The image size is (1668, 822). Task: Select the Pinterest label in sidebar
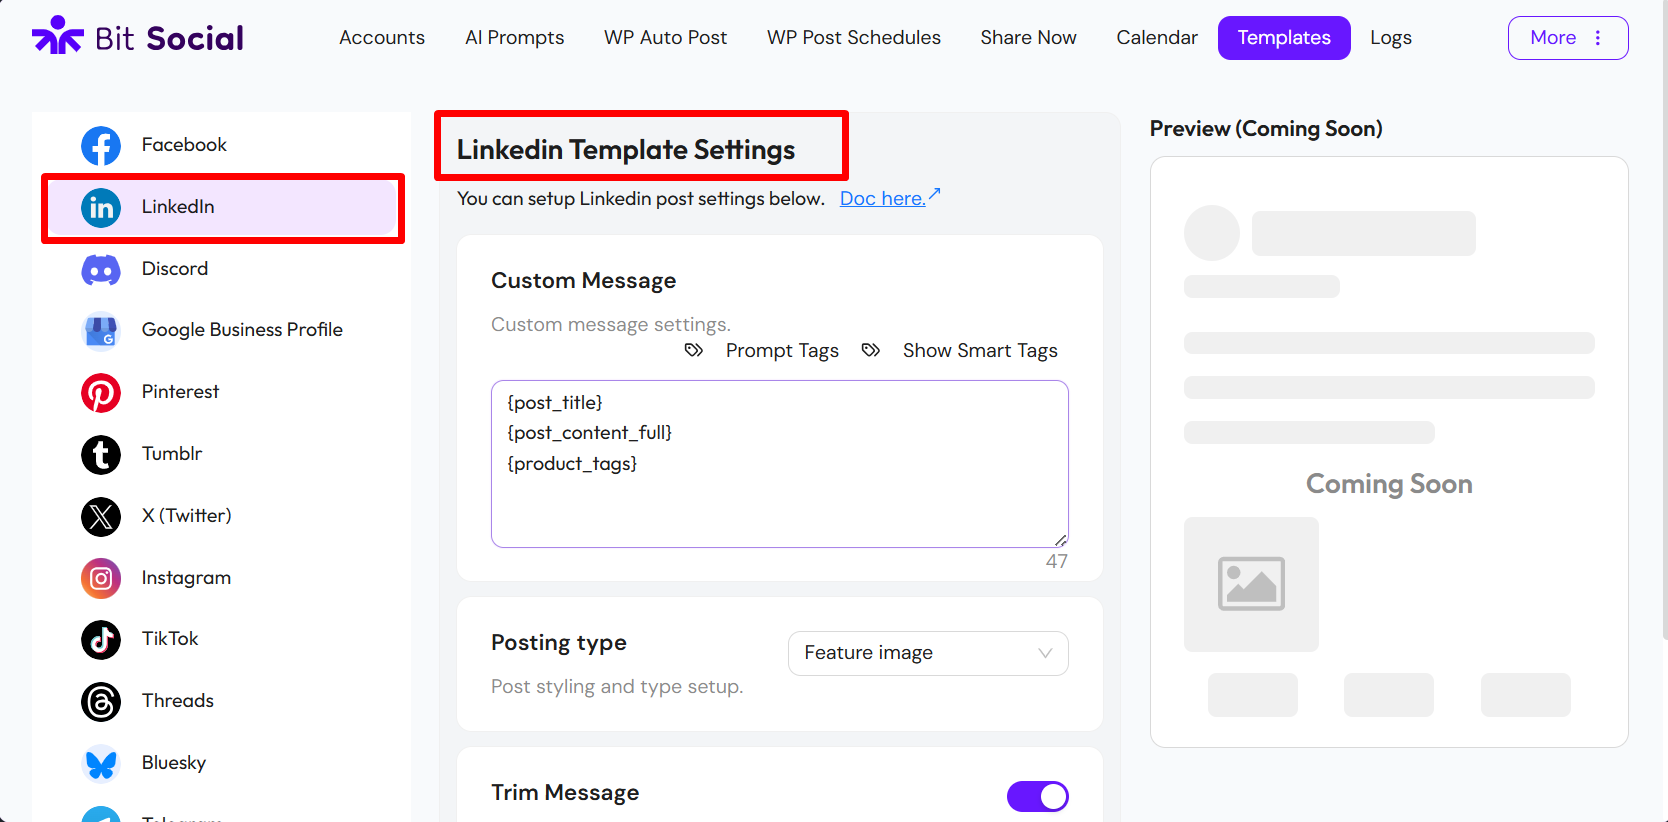click(180, 392)
